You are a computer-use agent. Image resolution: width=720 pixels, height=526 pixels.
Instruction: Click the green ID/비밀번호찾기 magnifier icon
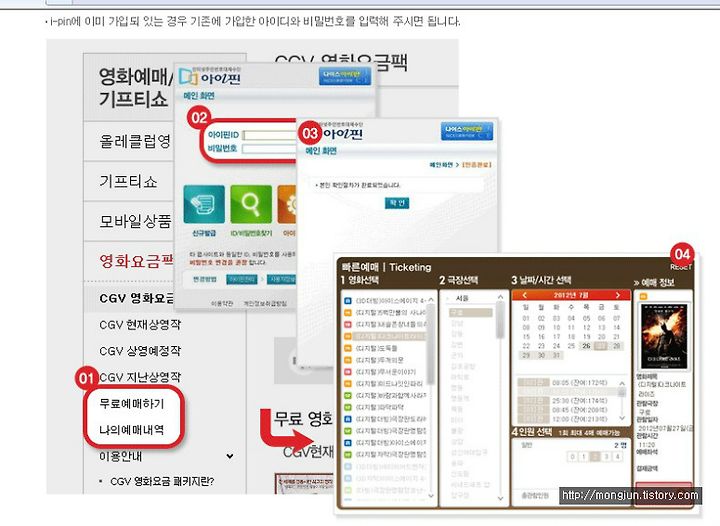pos(251,204)
